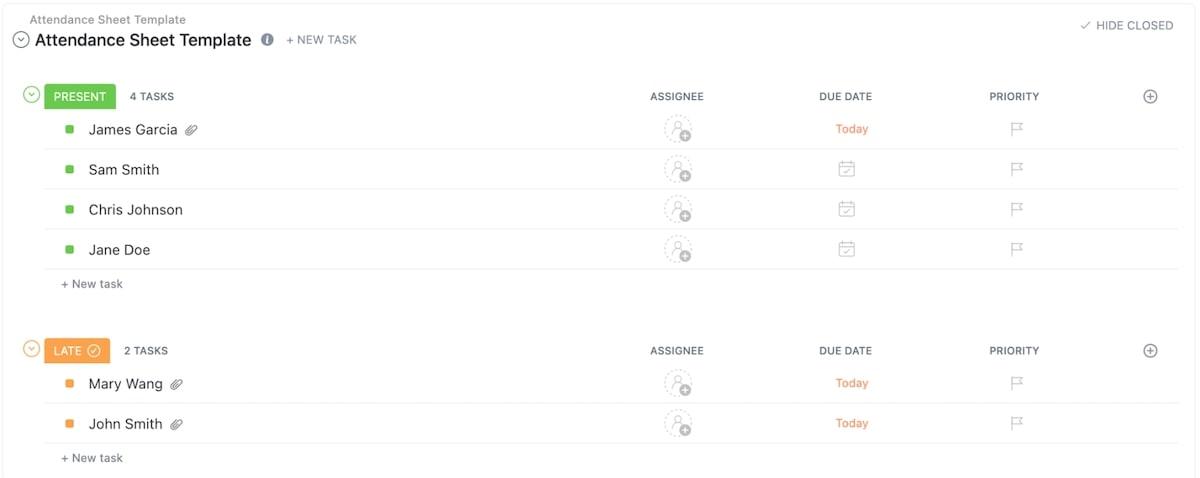Image resolution: width=1200 pixels, height=478 pixels.
Task: Collapse the Present group
Action: 31,95
